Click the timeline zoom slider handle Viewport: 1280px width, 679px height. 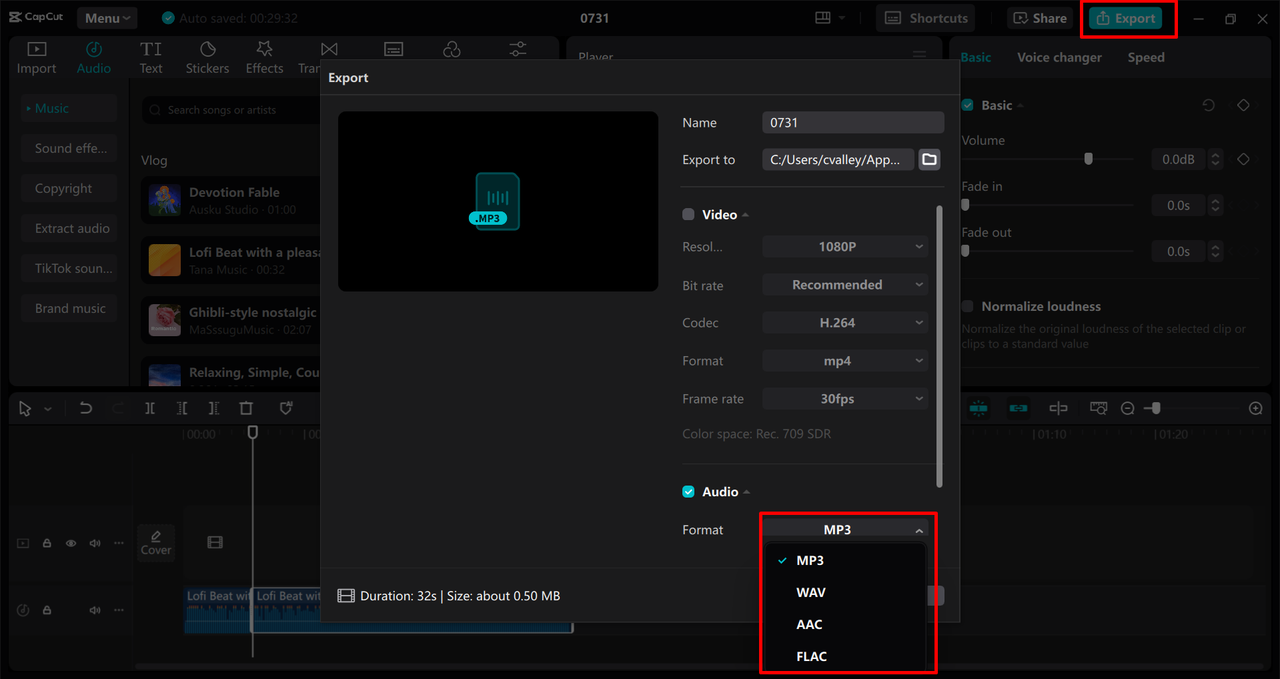[x=1156, y=408]
